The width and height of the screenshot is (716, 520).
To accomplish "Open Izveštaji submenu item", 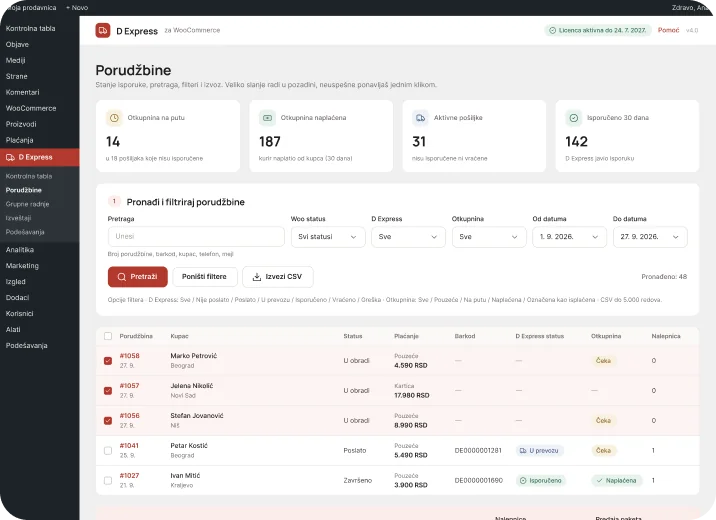I will click(18, 218).
